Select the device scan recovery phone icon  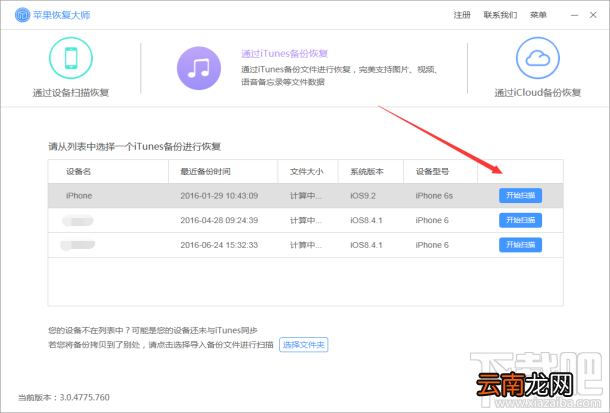point(71,58)
